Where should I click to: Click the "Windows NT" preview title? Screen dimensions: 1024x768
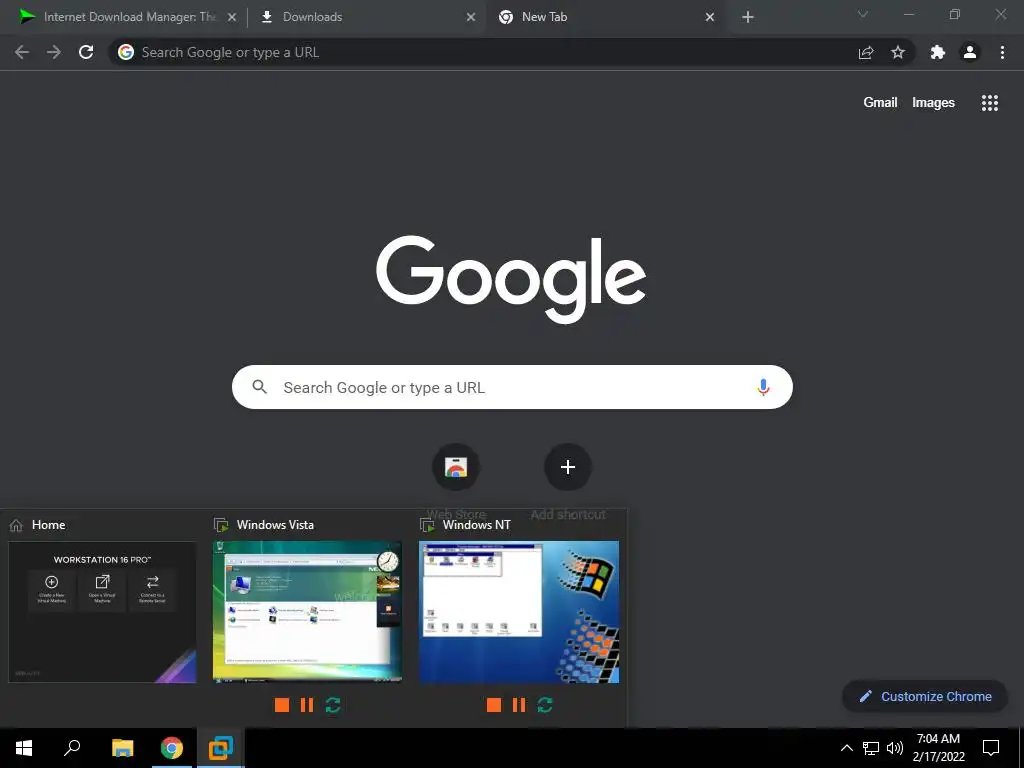pos(477,525)
